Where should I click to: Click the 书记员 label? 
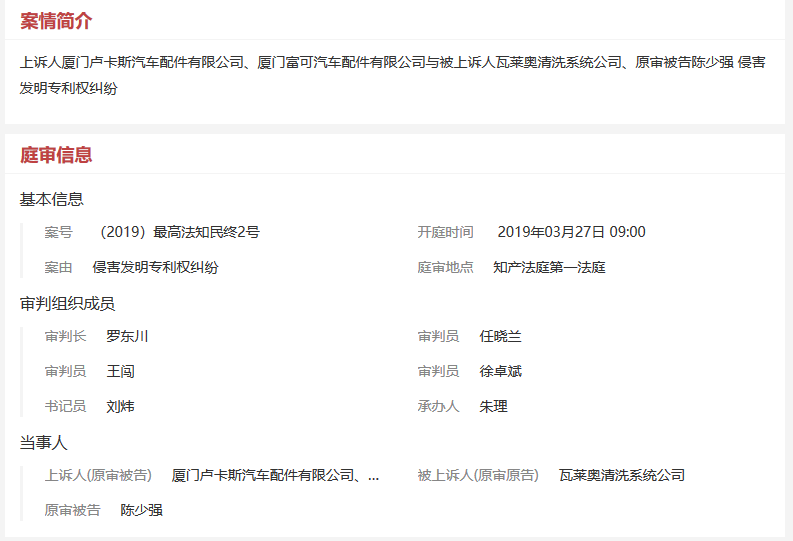point(65,406)
